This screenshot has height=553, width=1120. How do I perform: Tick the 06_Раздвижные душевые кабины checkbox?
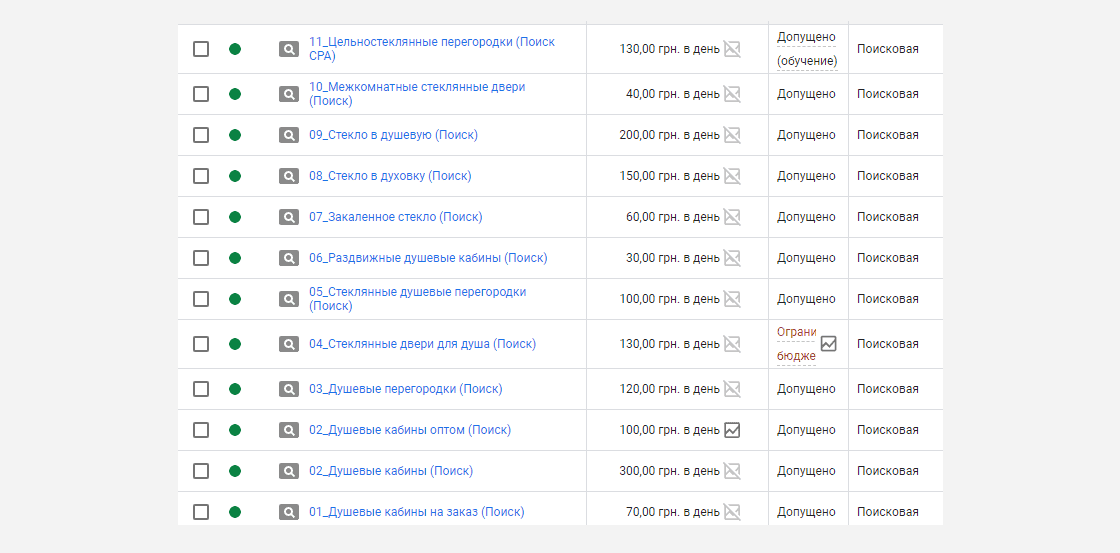201,258
